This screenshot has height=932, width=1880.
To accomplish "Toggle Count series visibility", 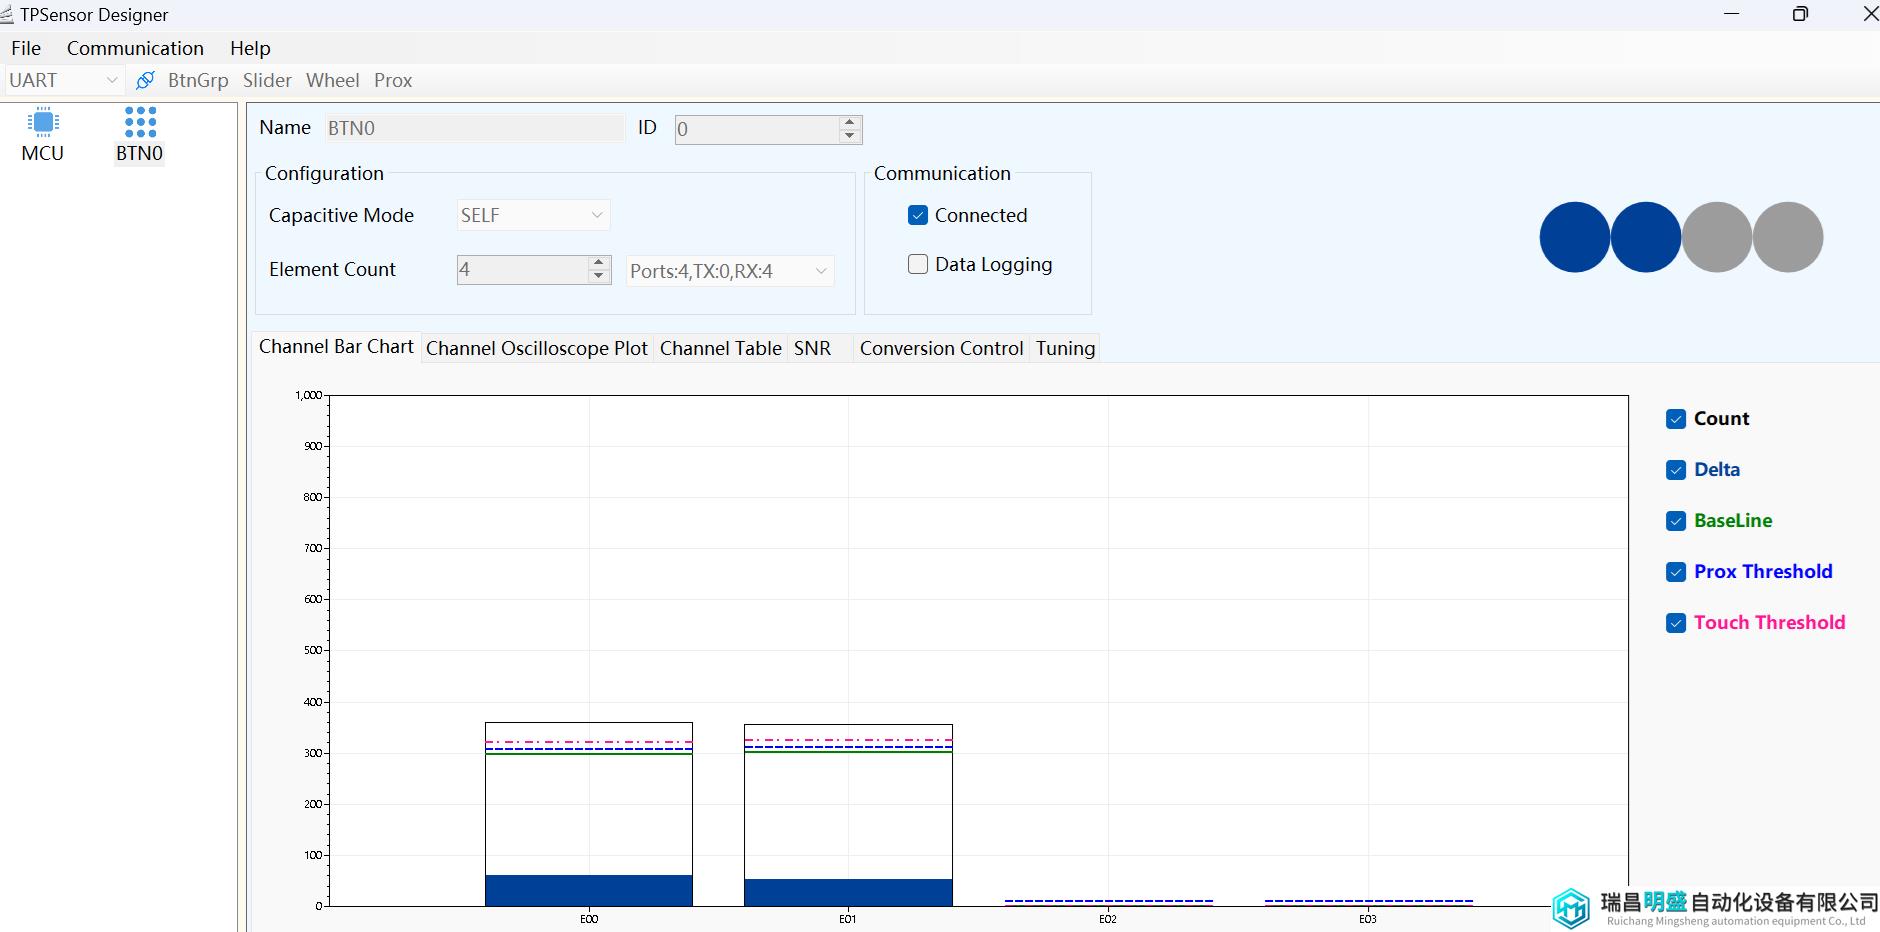I will tap(1676, 419).
